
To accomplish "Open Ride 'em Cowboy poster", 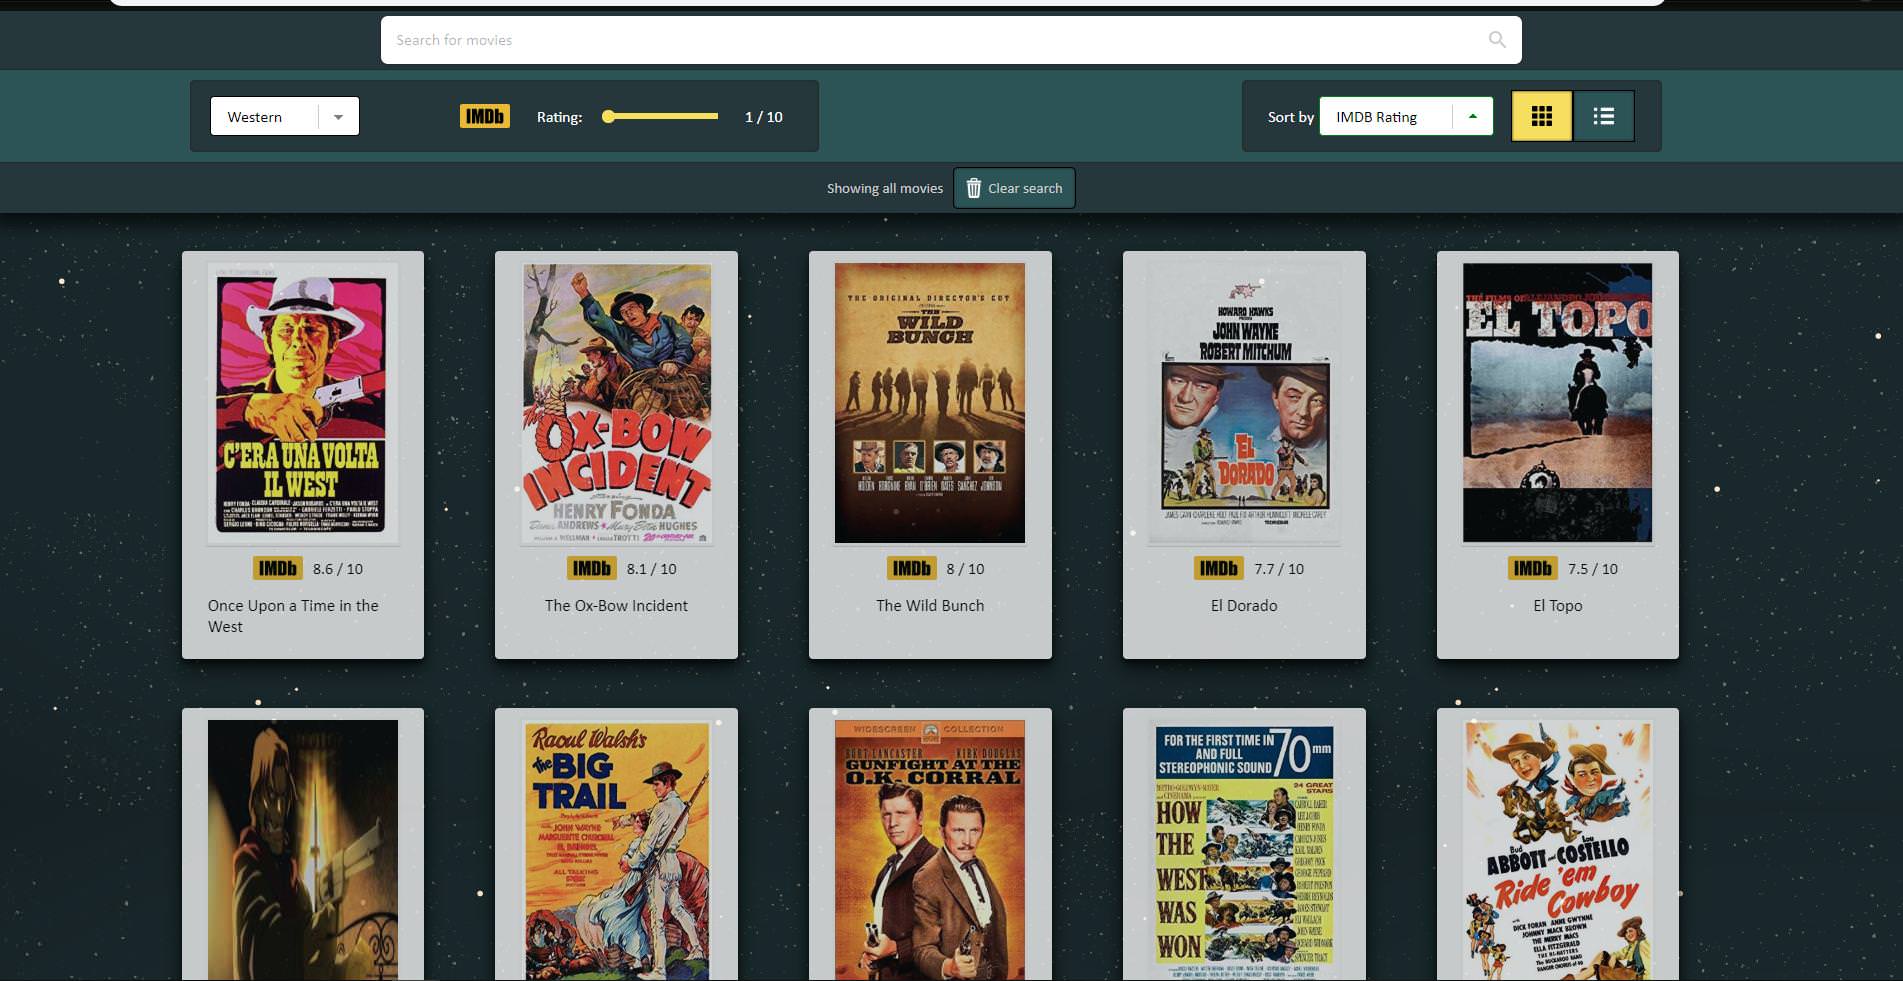I will coord(1558,850).
